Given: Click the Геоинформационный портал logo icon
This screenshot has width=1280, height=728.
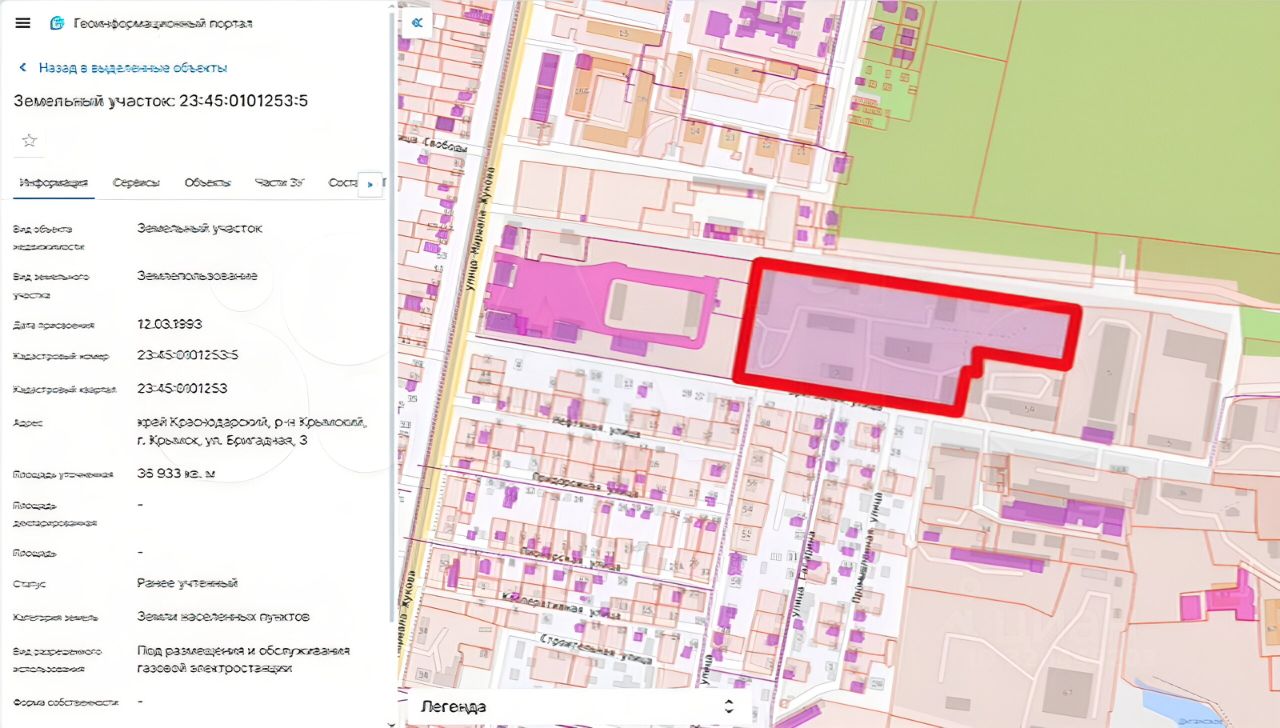Looking at the screenshot, I should click(x=56, y=23).
